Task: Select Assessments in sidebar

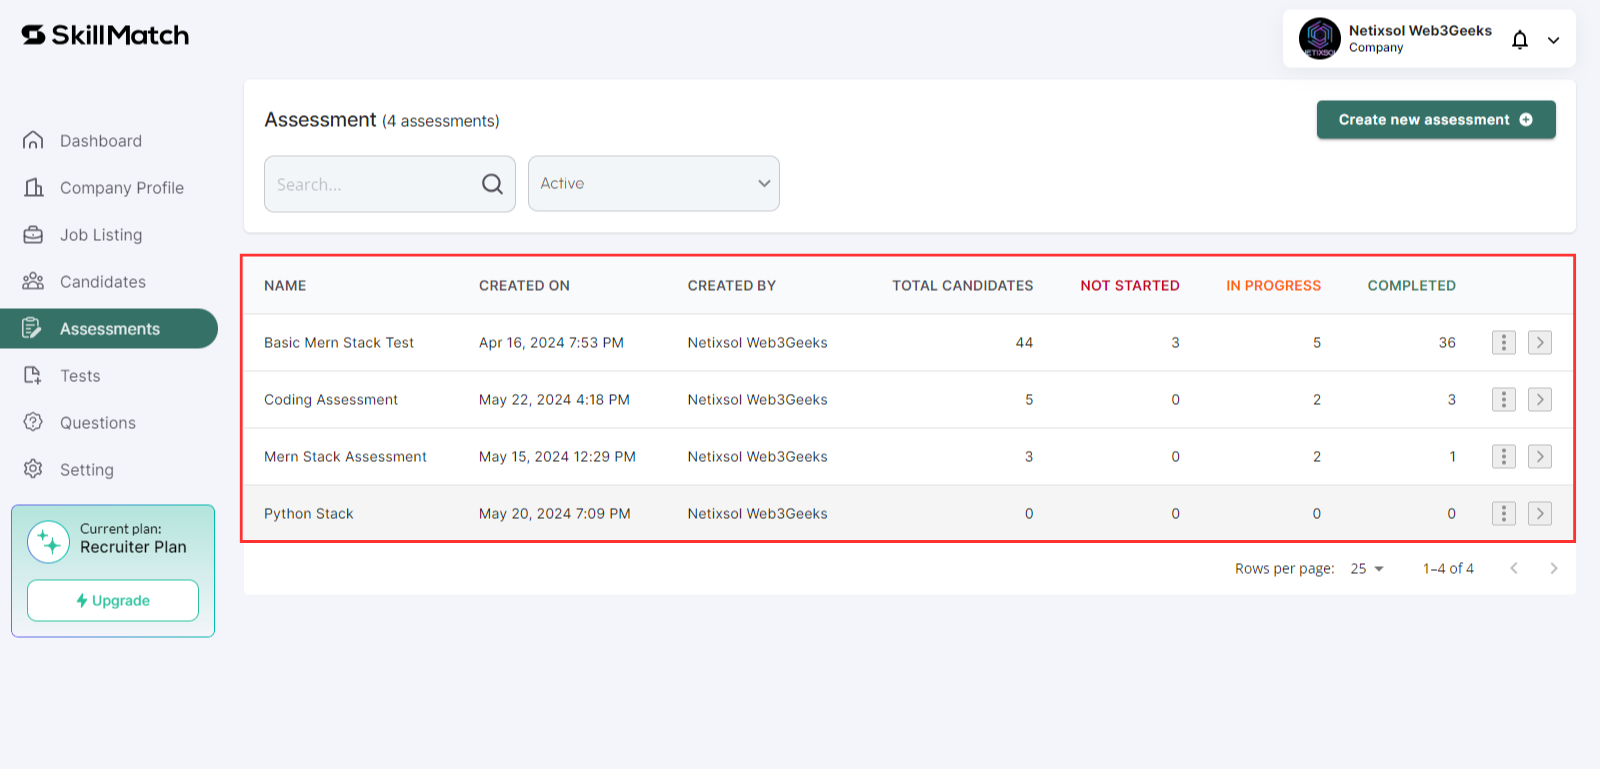Action: [x=109, y=329]
